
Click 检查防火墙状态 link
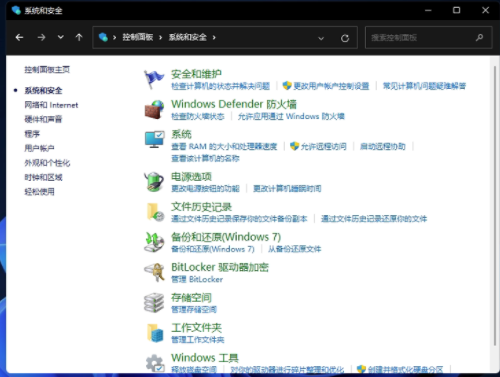tap(198, 116)
